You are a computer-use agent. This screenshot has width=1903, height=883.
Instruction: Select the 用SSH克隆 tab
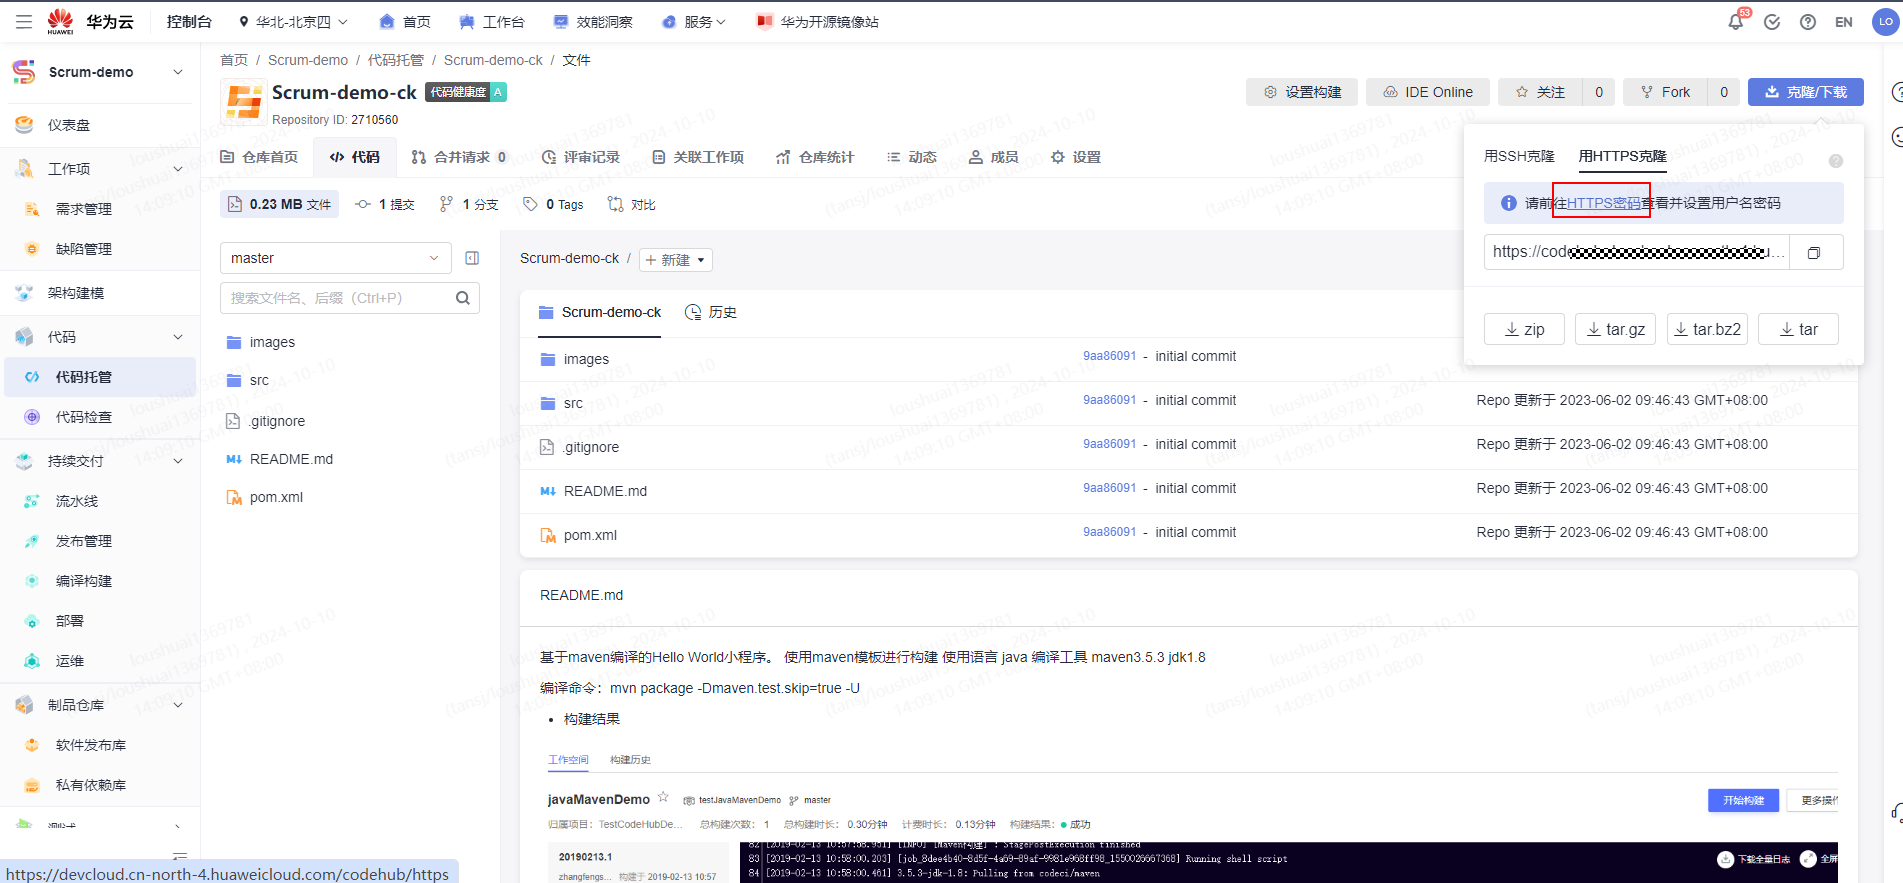click(1519, 156)
